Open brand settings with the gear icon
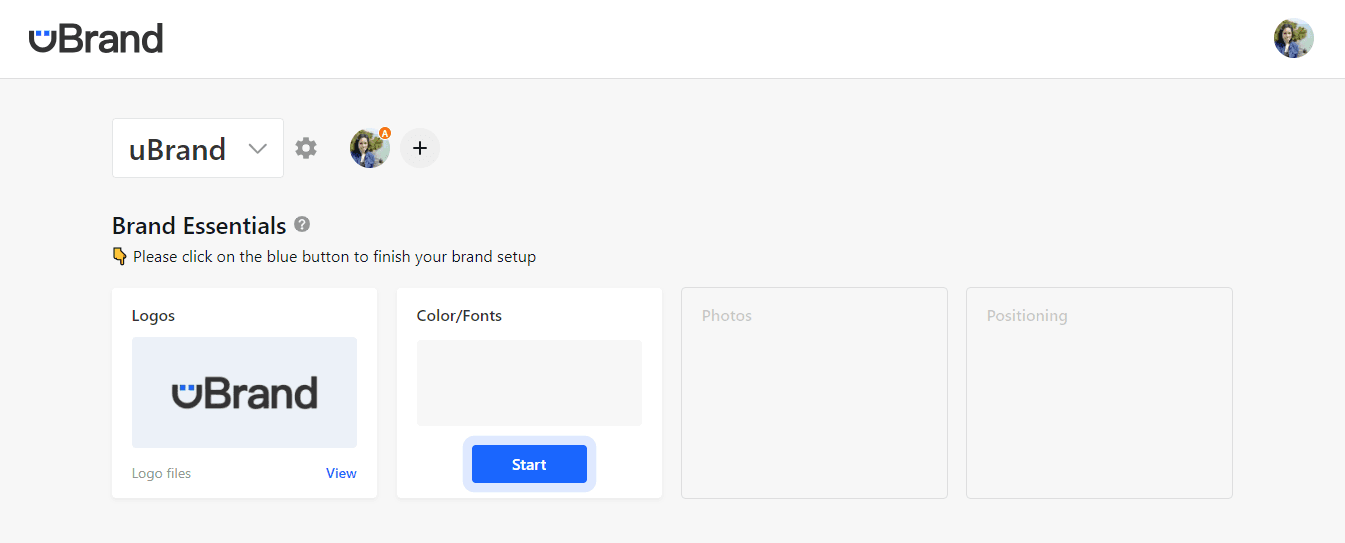 tap(306, 148)
